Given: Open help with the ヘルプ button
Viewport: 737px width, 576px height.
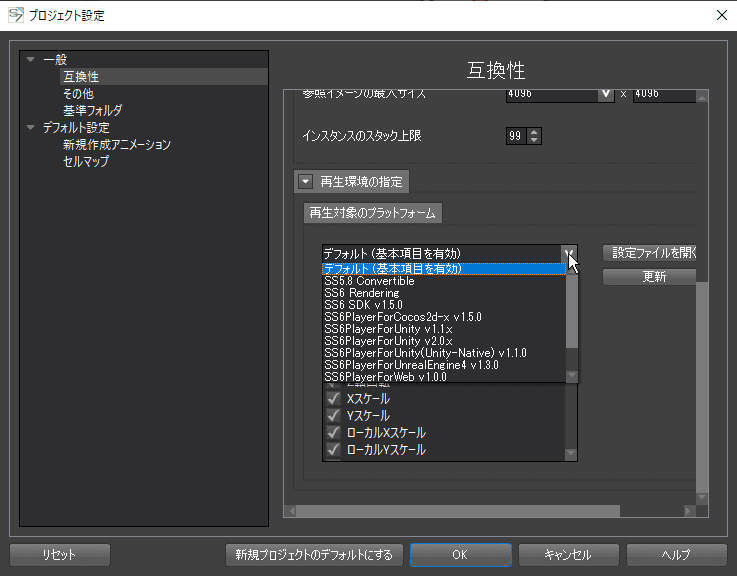Looking at the screenshot, I should (677, 555).
